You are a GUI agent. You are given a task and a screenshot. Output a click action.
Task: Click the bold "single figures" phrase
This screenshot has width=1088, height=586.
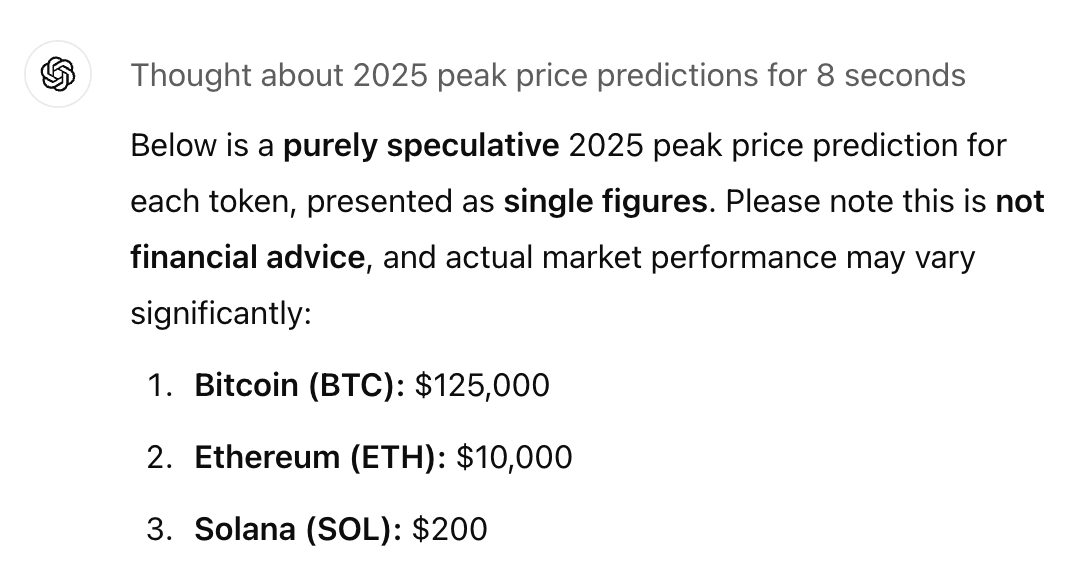[605, 202]
